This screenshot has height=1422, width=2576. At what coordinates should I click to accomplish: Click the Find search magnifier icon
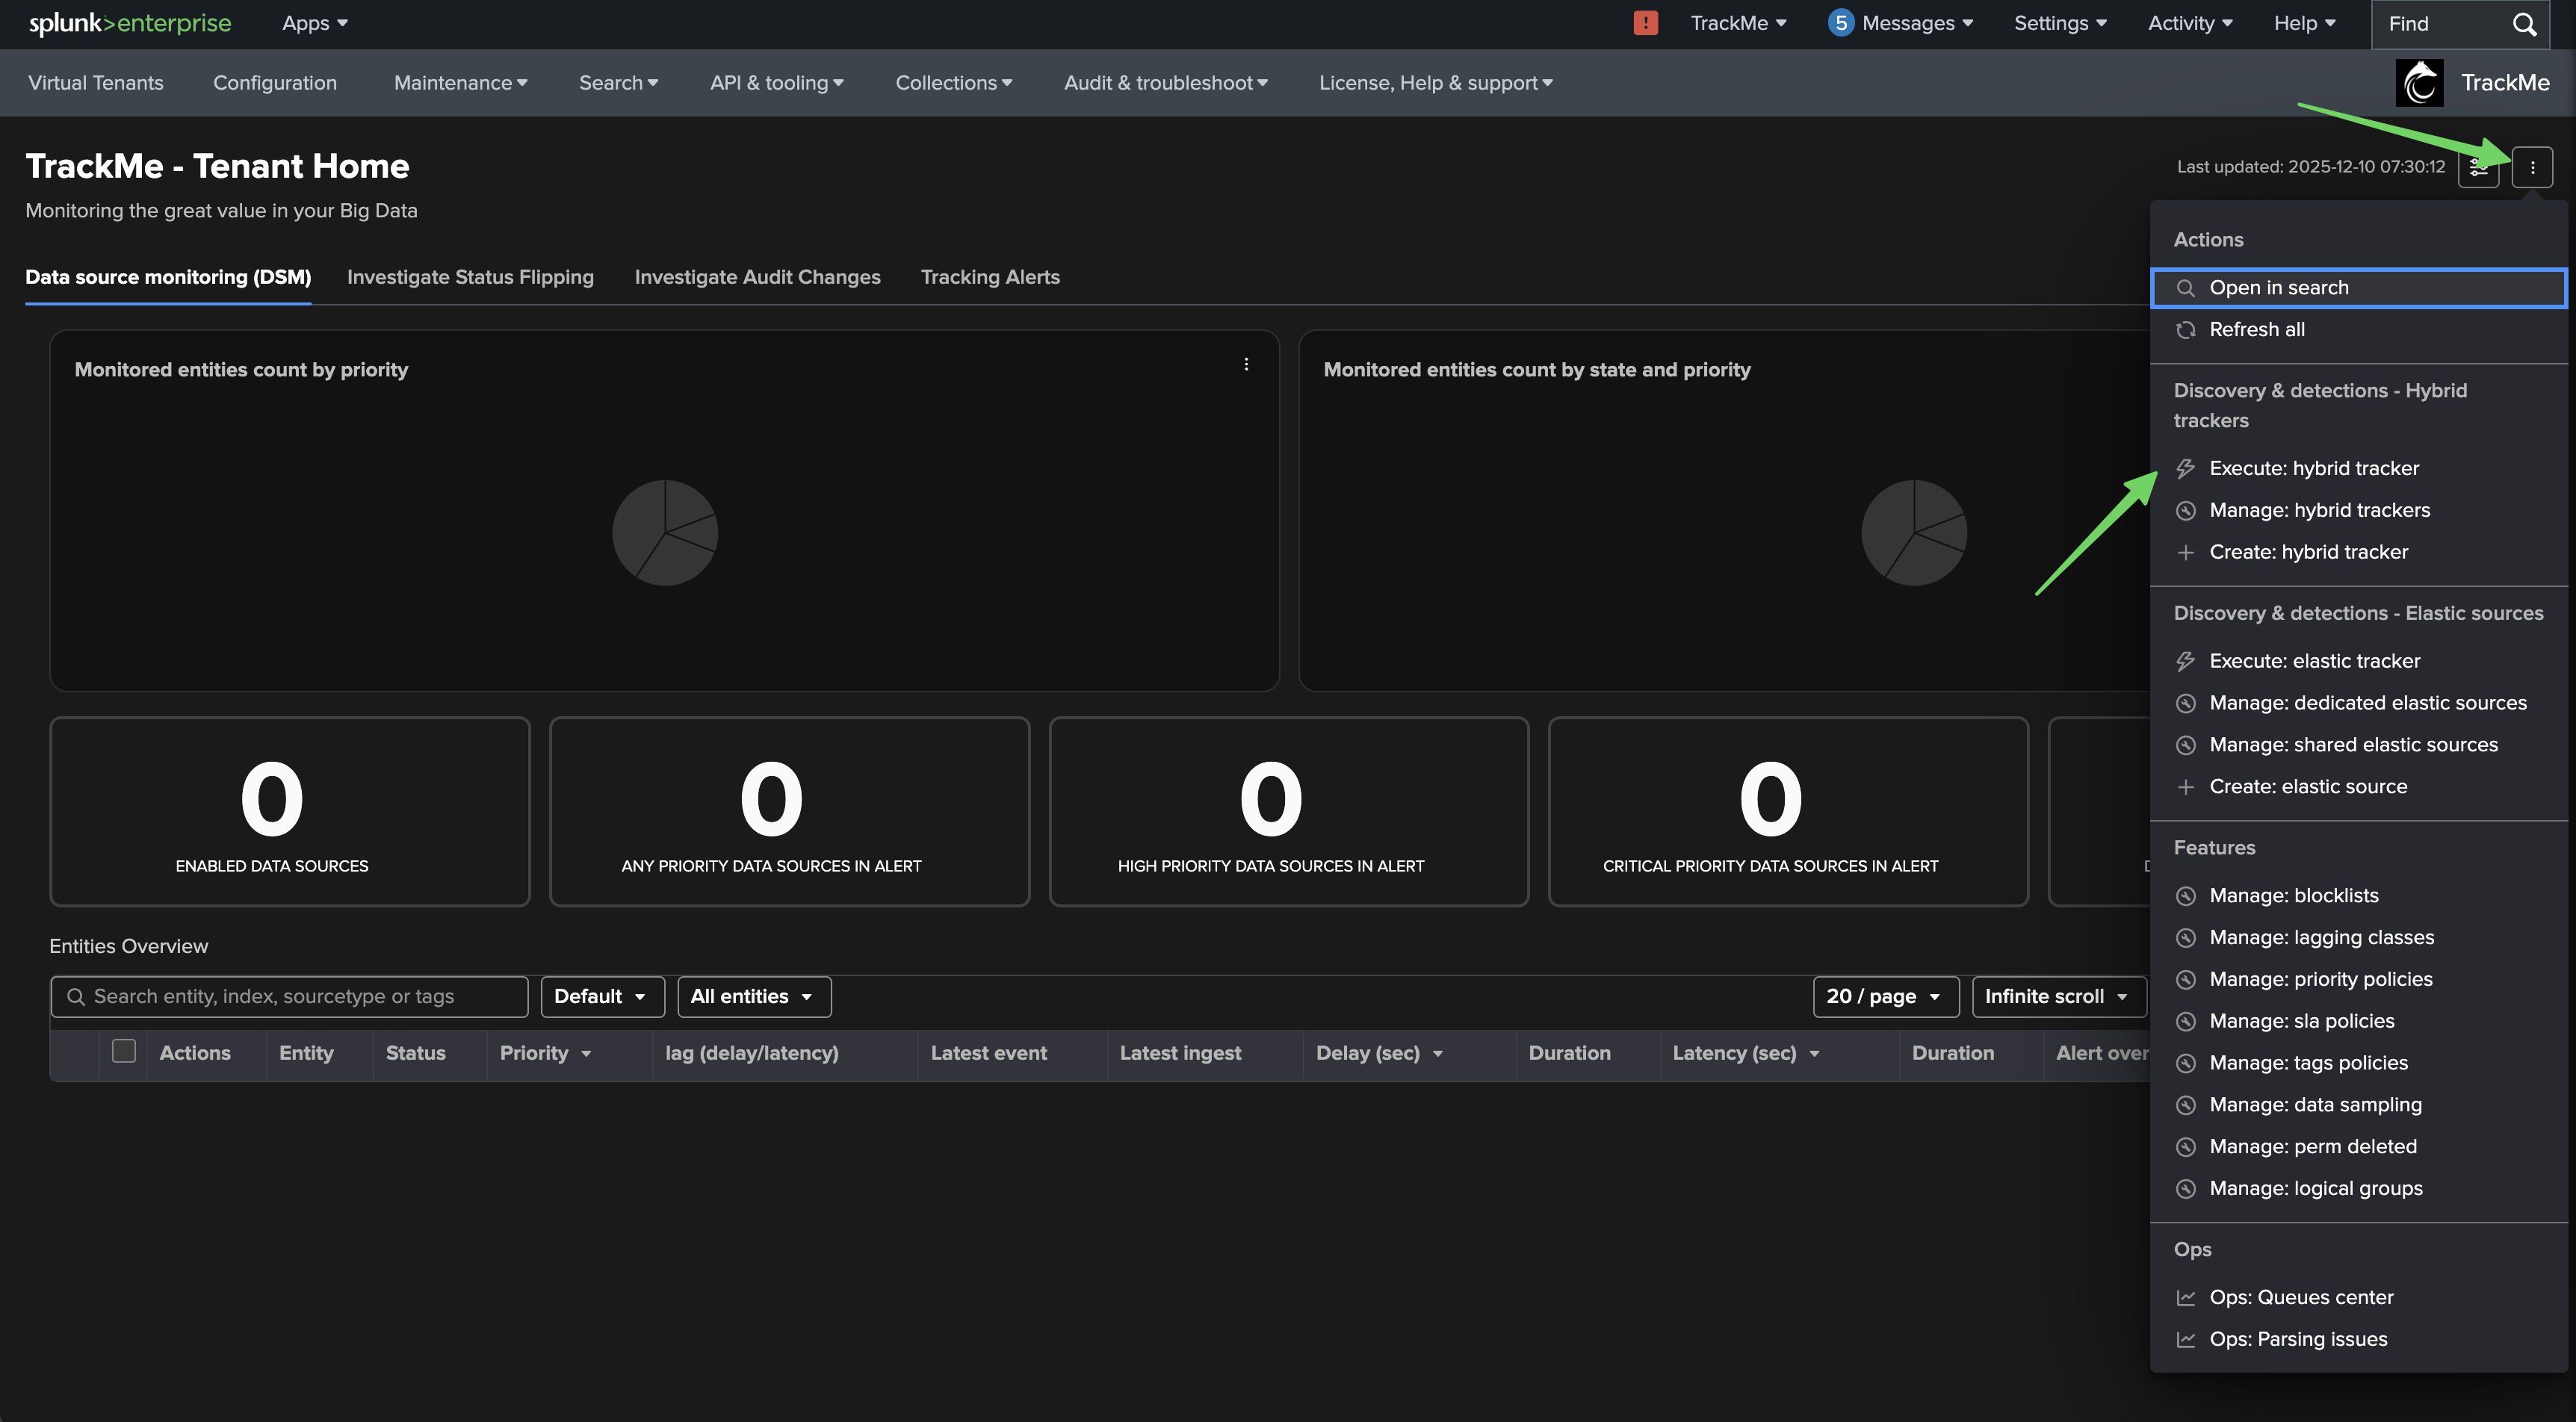click(x=2524, y=24)
